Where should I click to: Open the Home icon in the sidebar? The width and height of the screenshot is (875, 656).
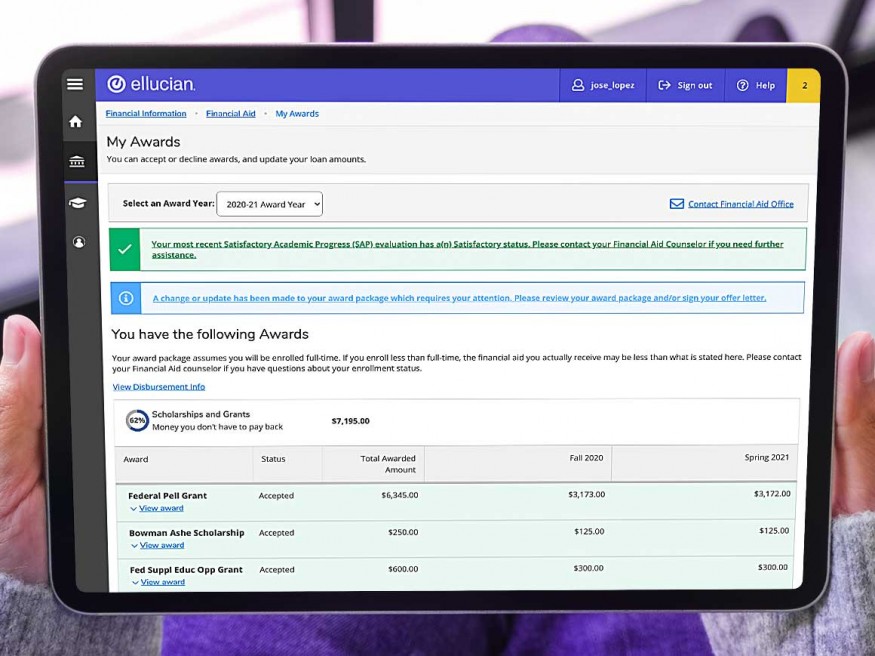click(75, 120)
